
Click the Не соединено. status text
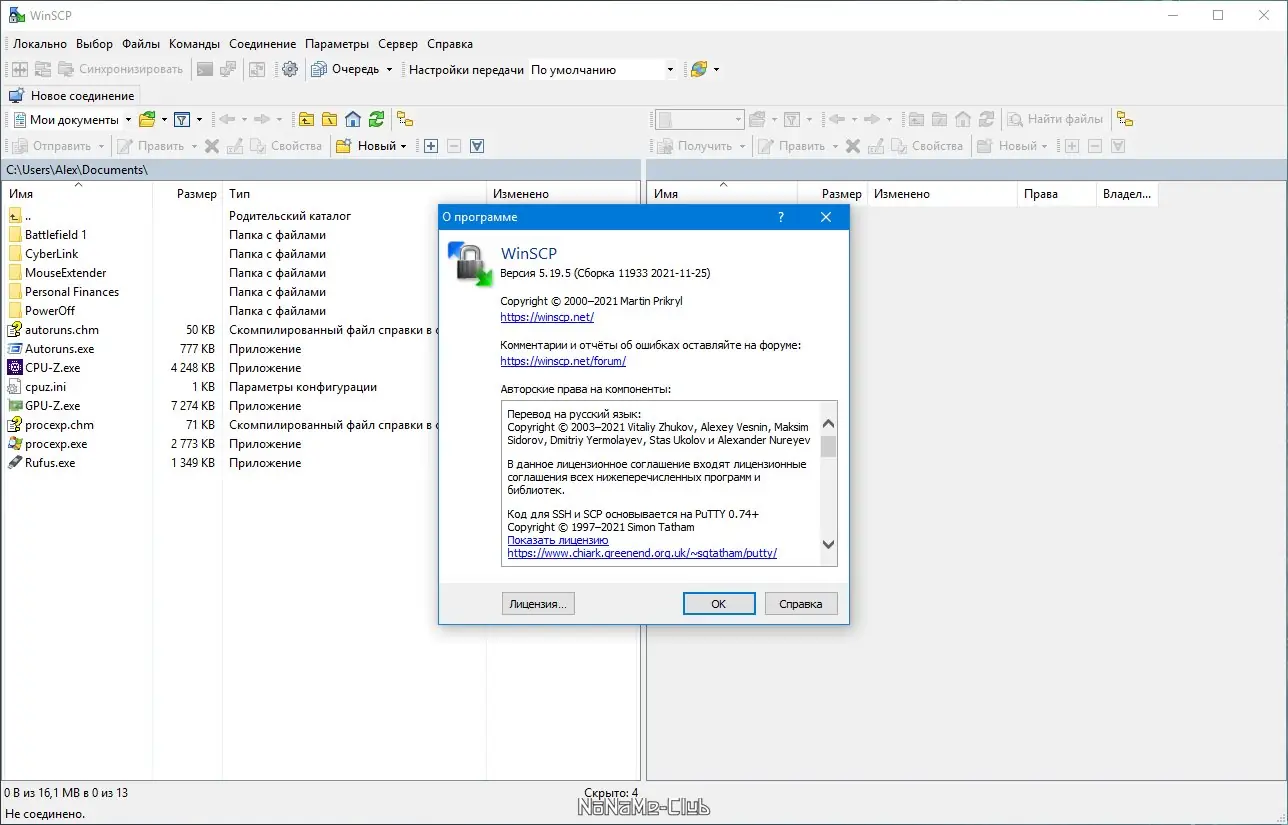[45, 814]
